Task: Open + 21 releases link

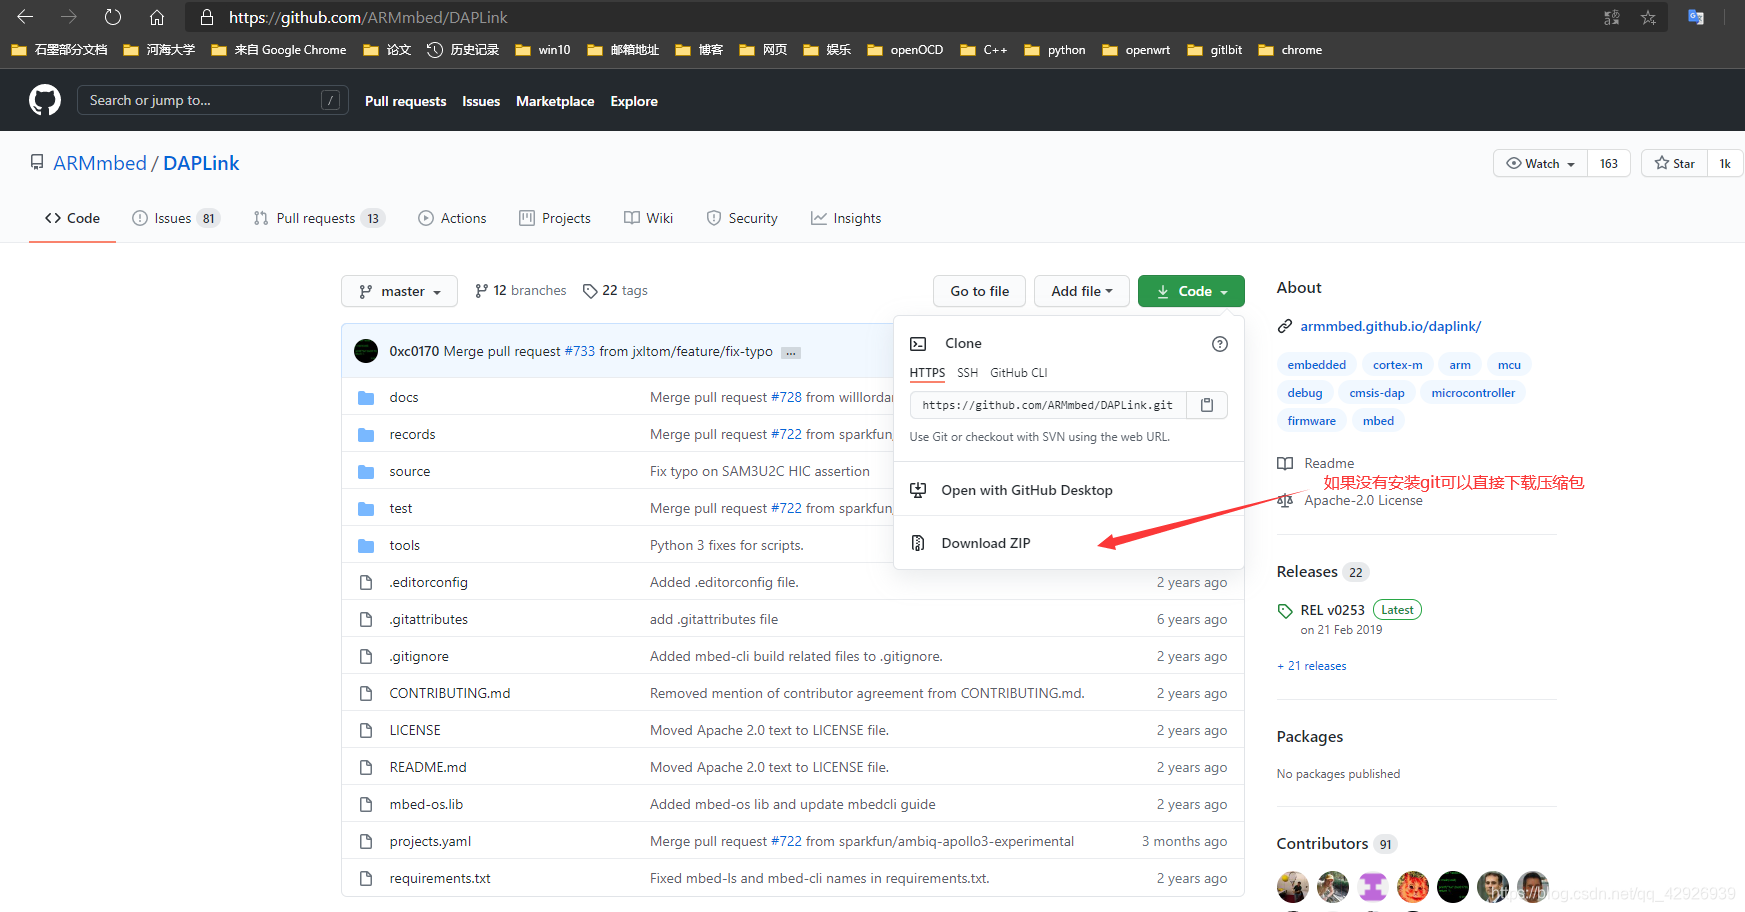Action: (1312, 666)
